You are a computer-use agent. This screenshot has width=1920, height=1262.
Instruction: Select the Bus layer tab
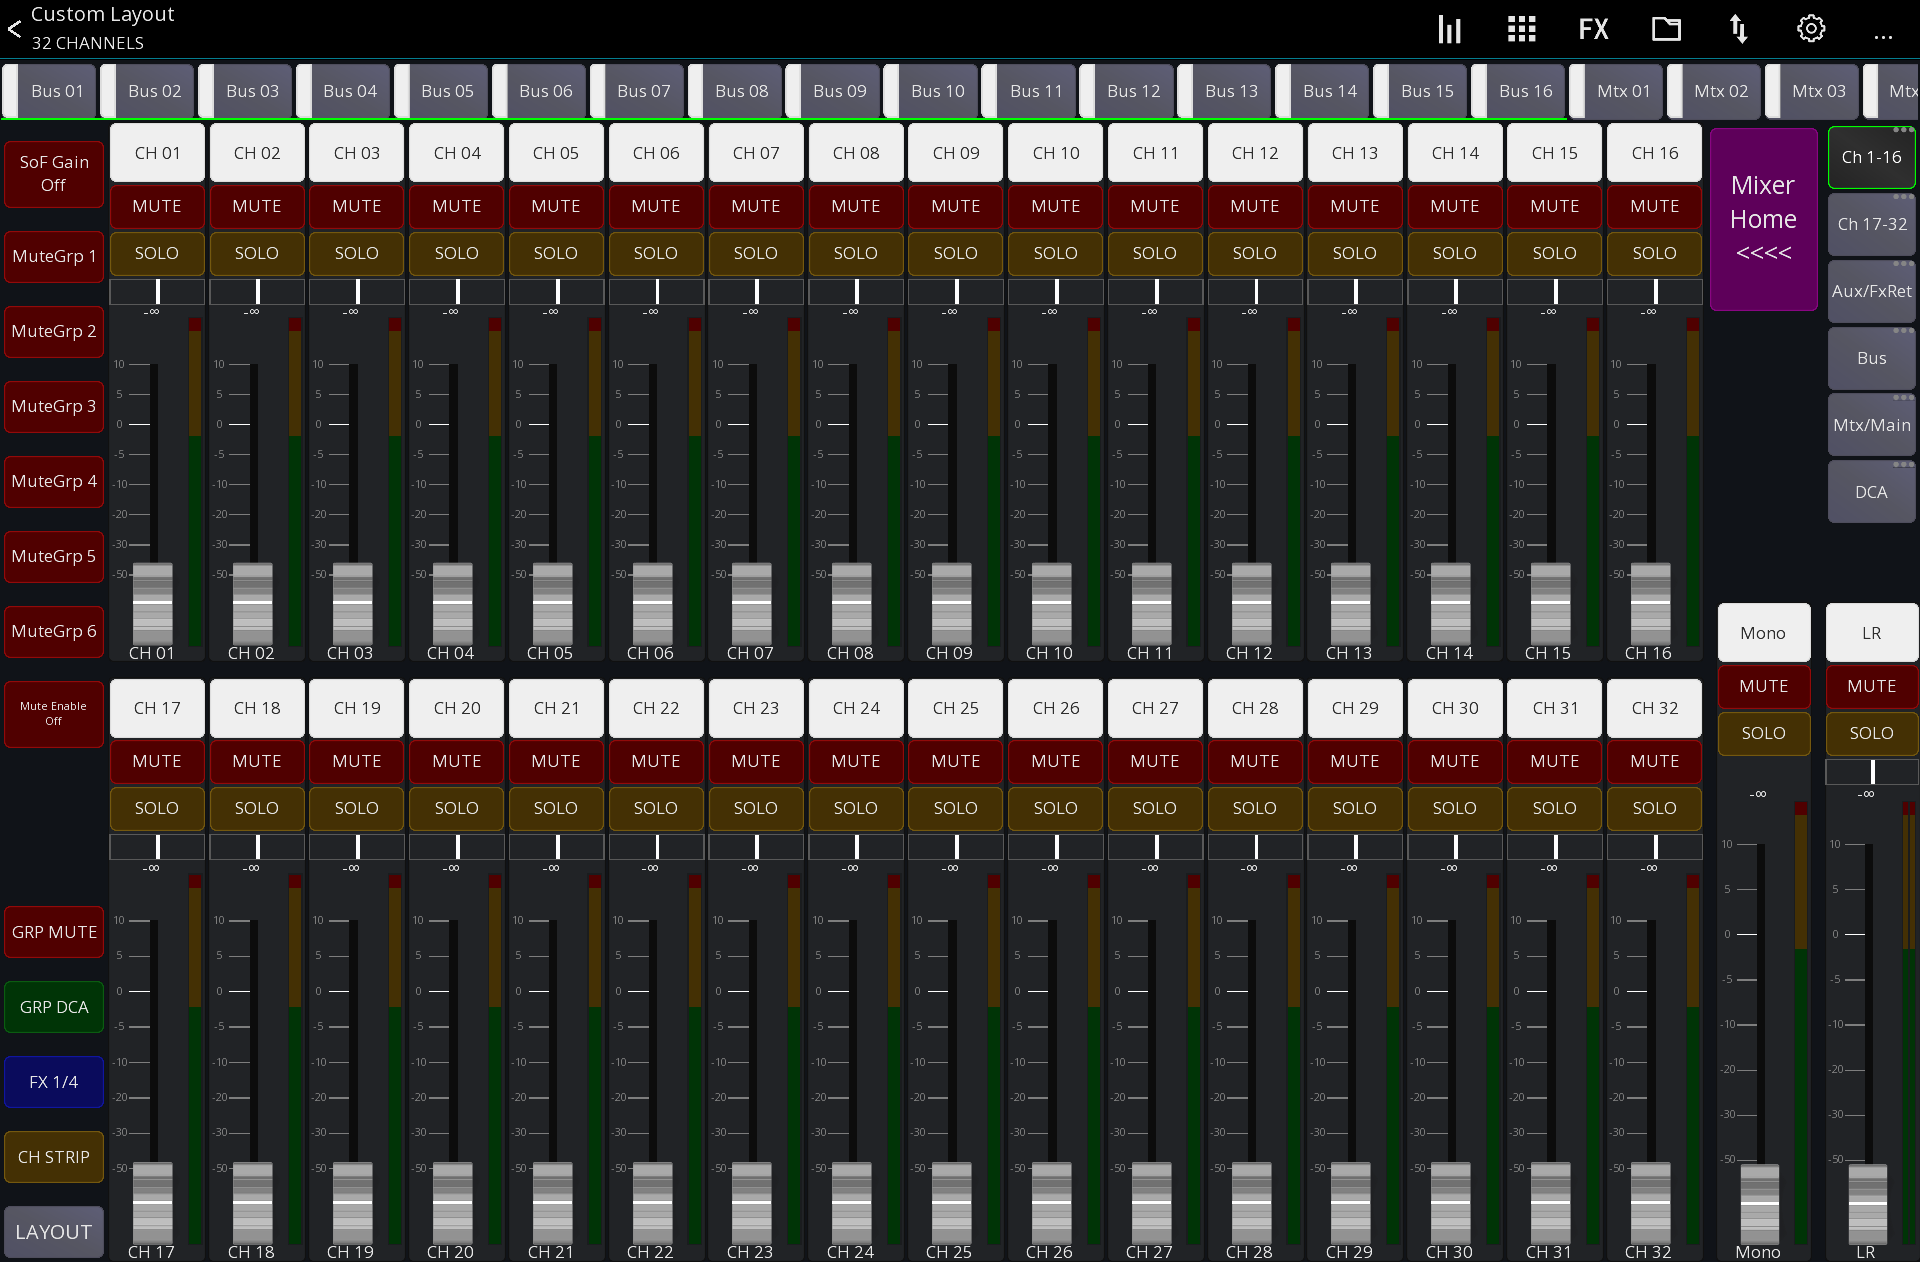(x=1872, y=359)
